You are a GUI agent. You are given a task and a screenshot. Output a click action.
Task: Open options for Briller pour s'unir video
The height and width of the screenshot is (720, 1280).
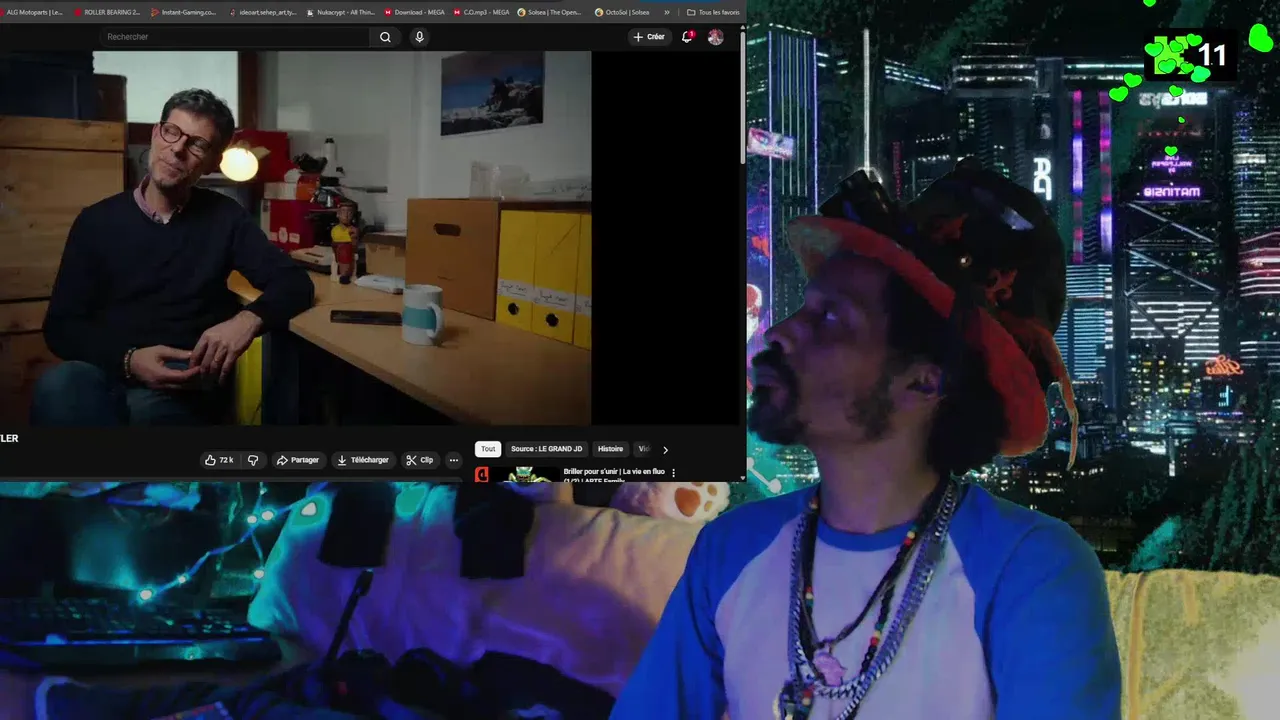click(x=673, y=473)
